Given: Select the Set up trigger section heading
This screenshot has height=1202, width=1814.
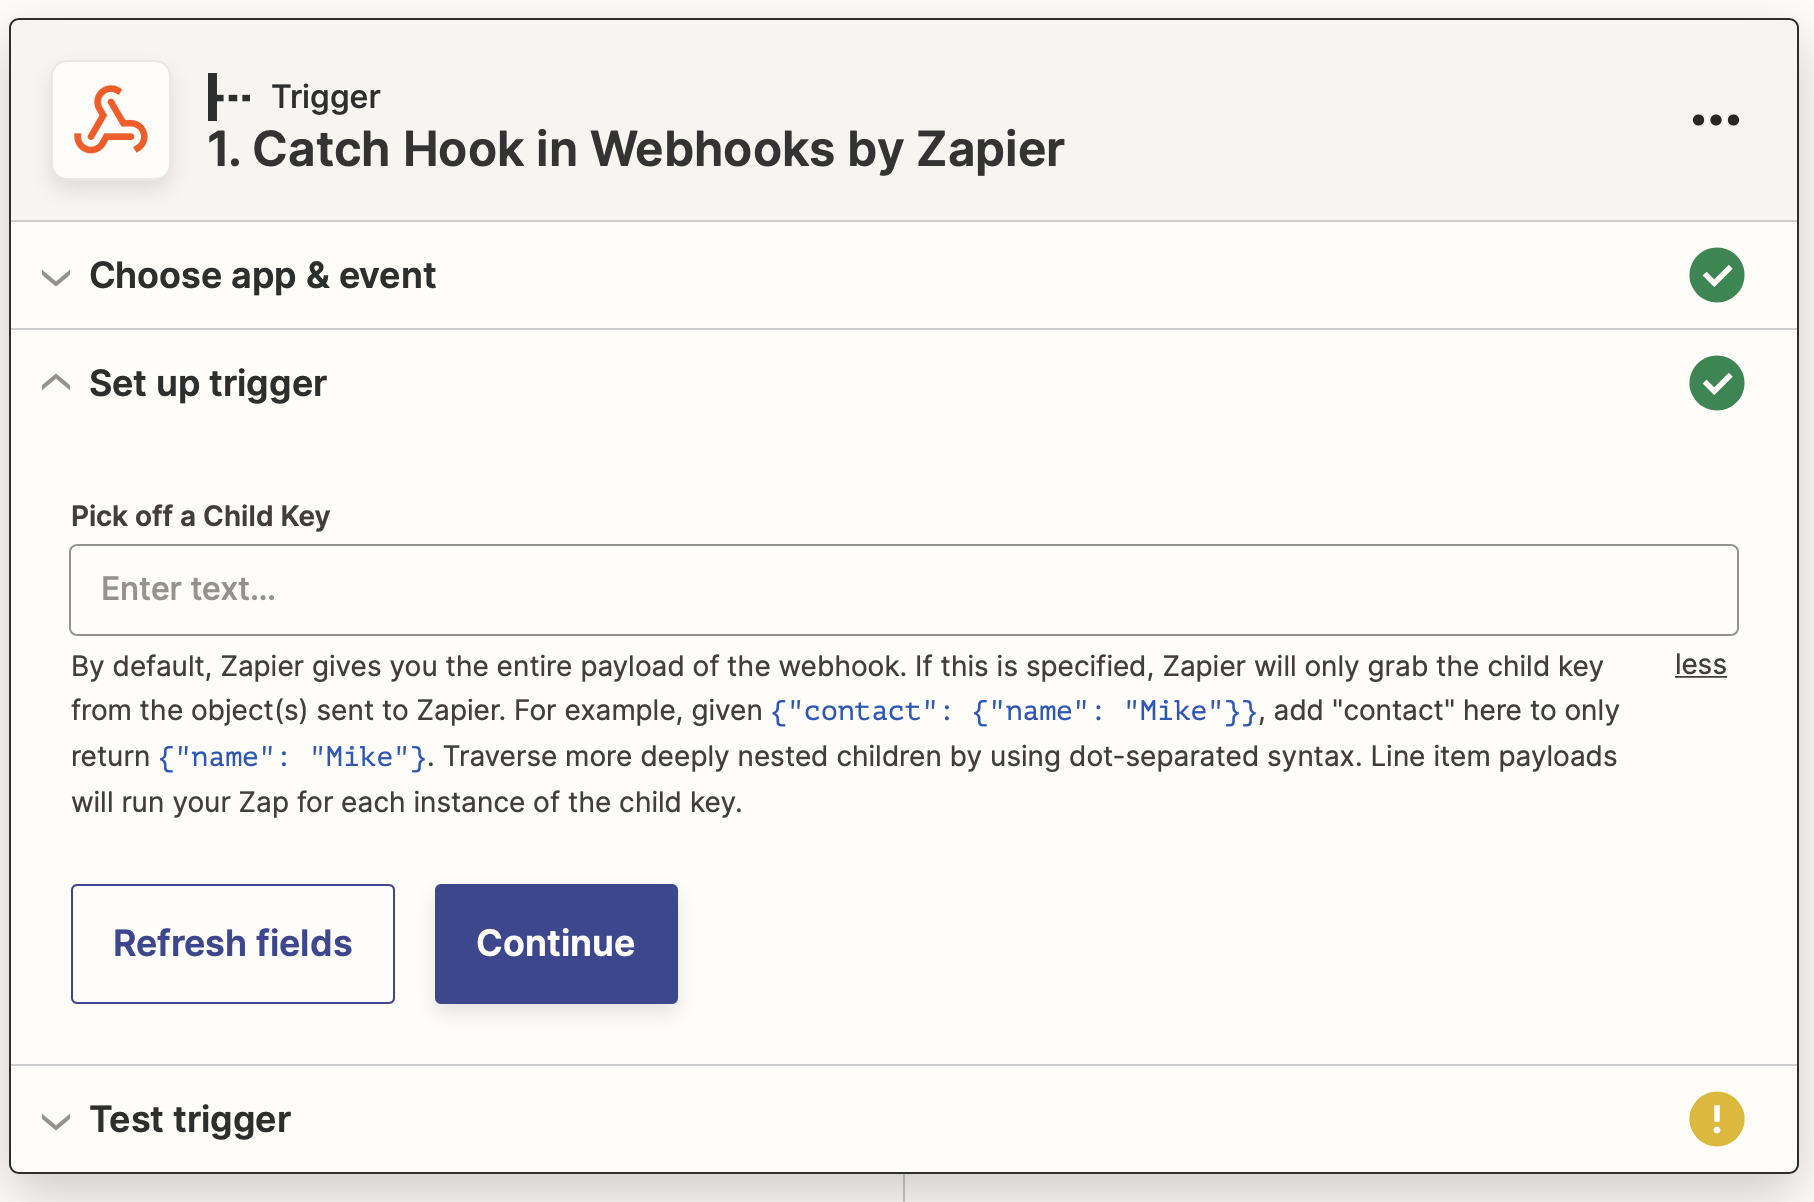Looking at the screenshot, I should point(208,383).
